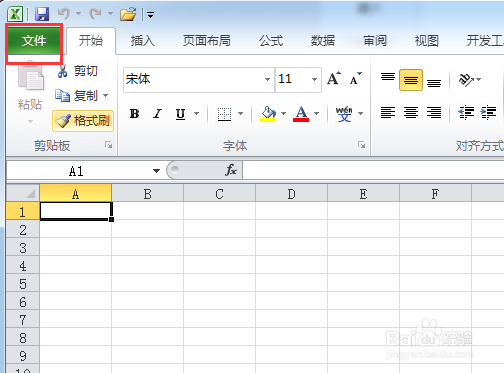Switch to the 数据 tab
Screen dimensions: 504x373
323,41
